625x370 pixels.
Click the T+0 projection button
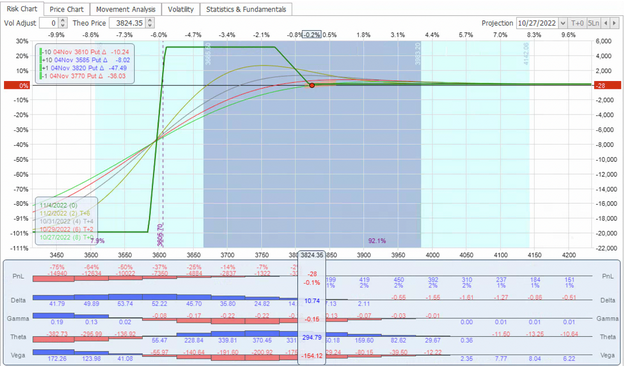pos(577,23)
